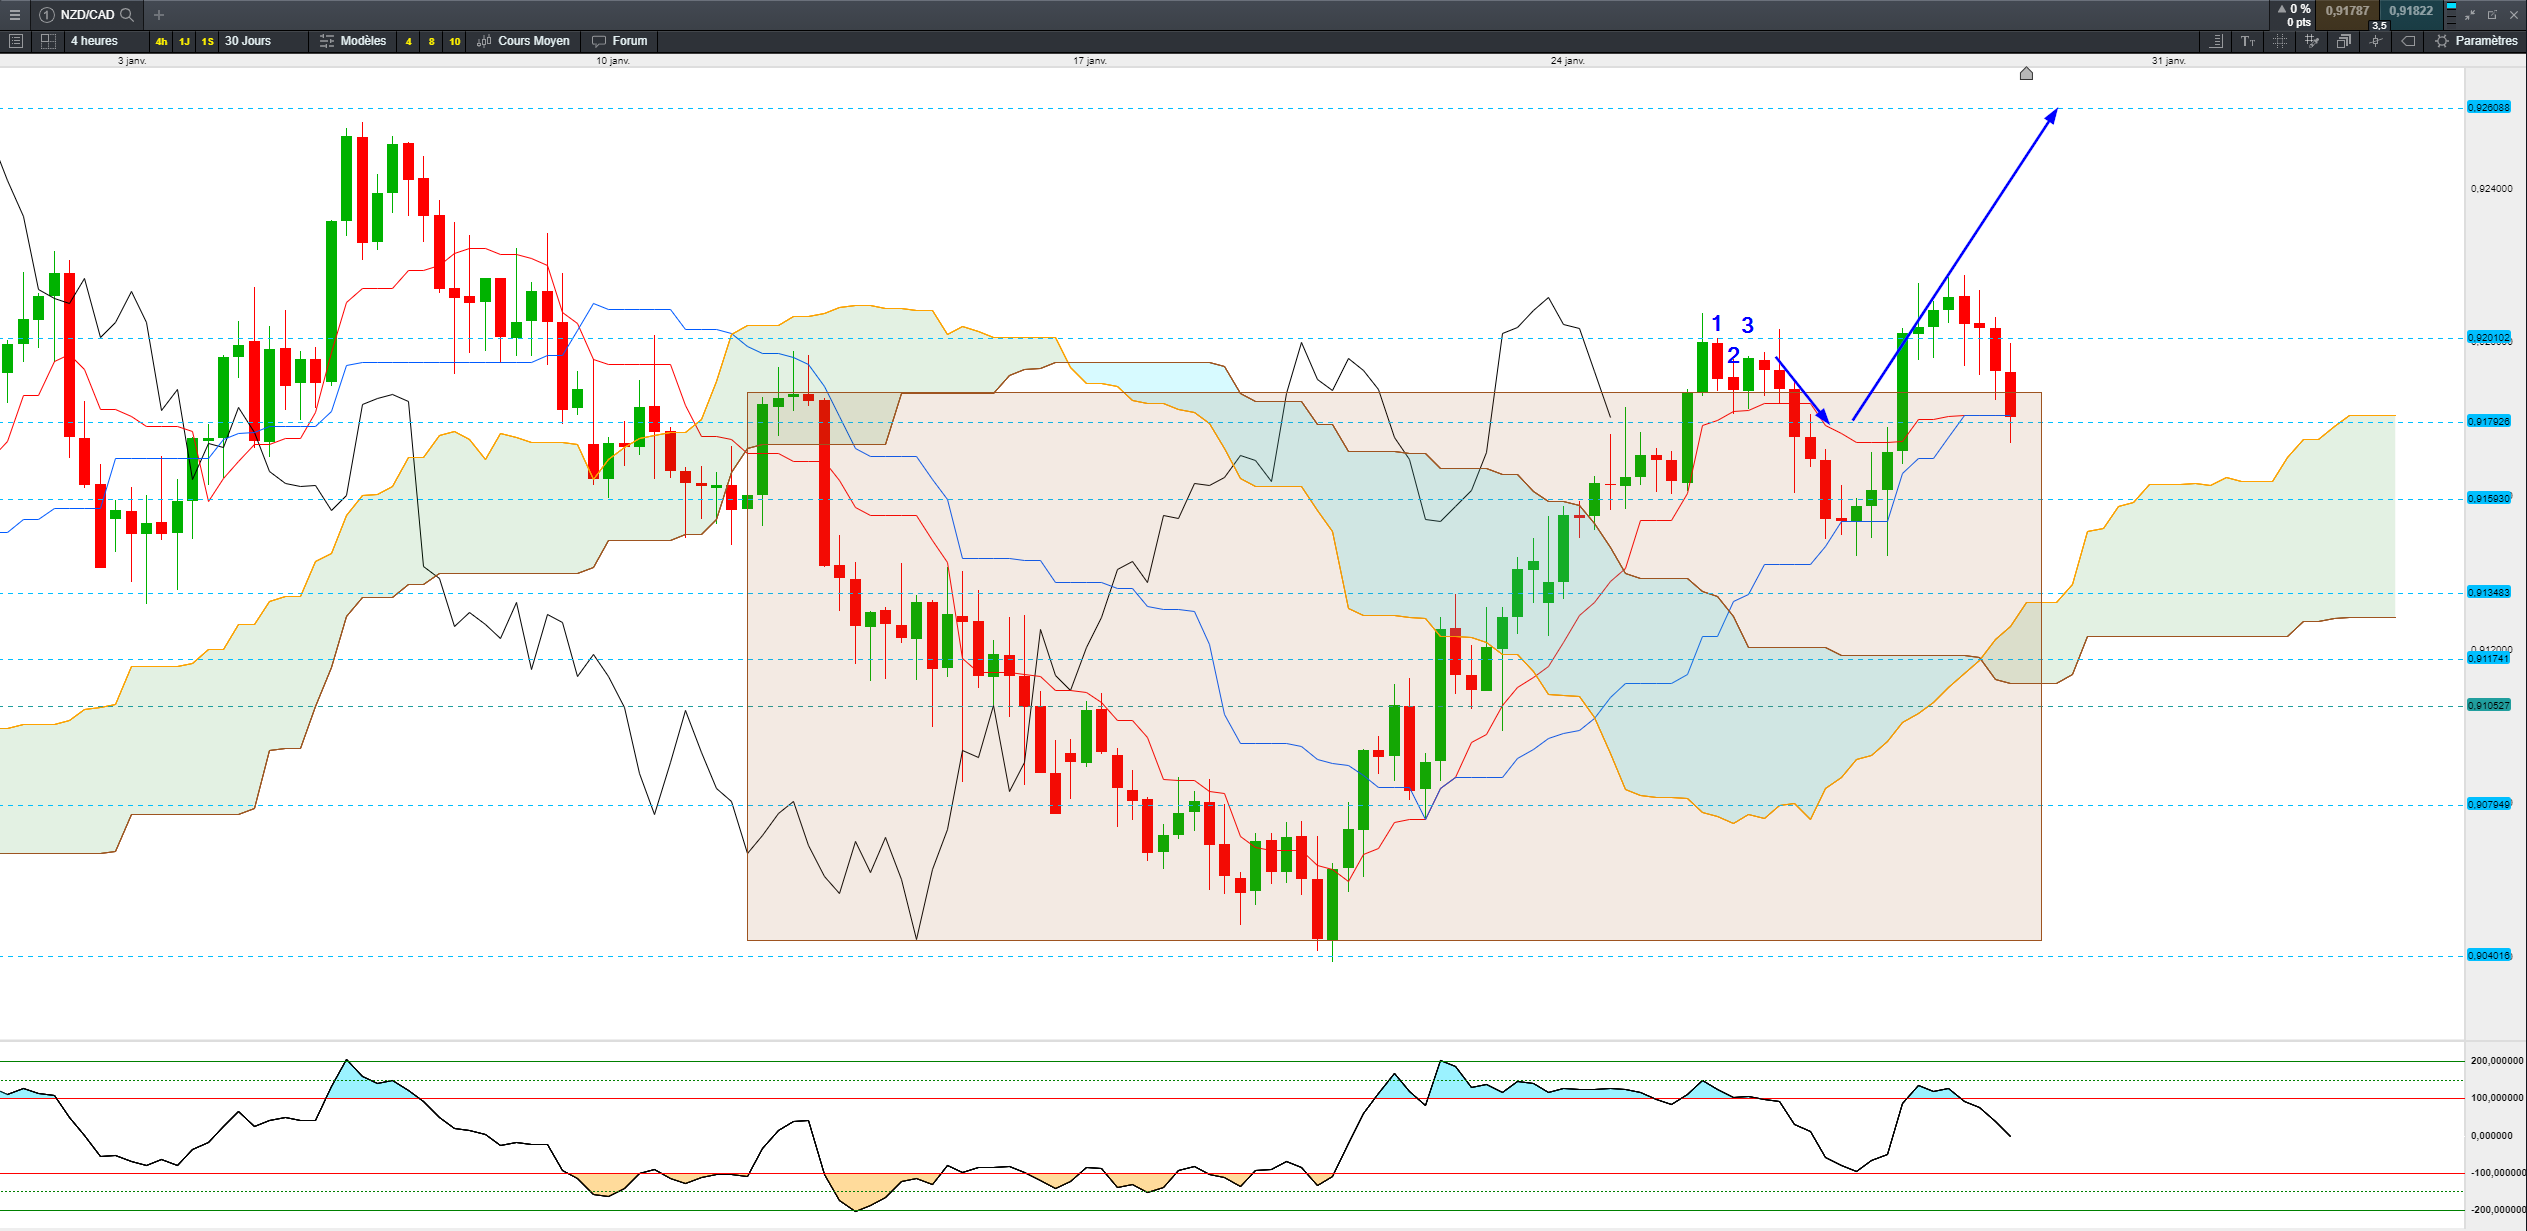2527x1231 pixels.
Task: Open the stacked windows icon
Action: coord(2344,41)
